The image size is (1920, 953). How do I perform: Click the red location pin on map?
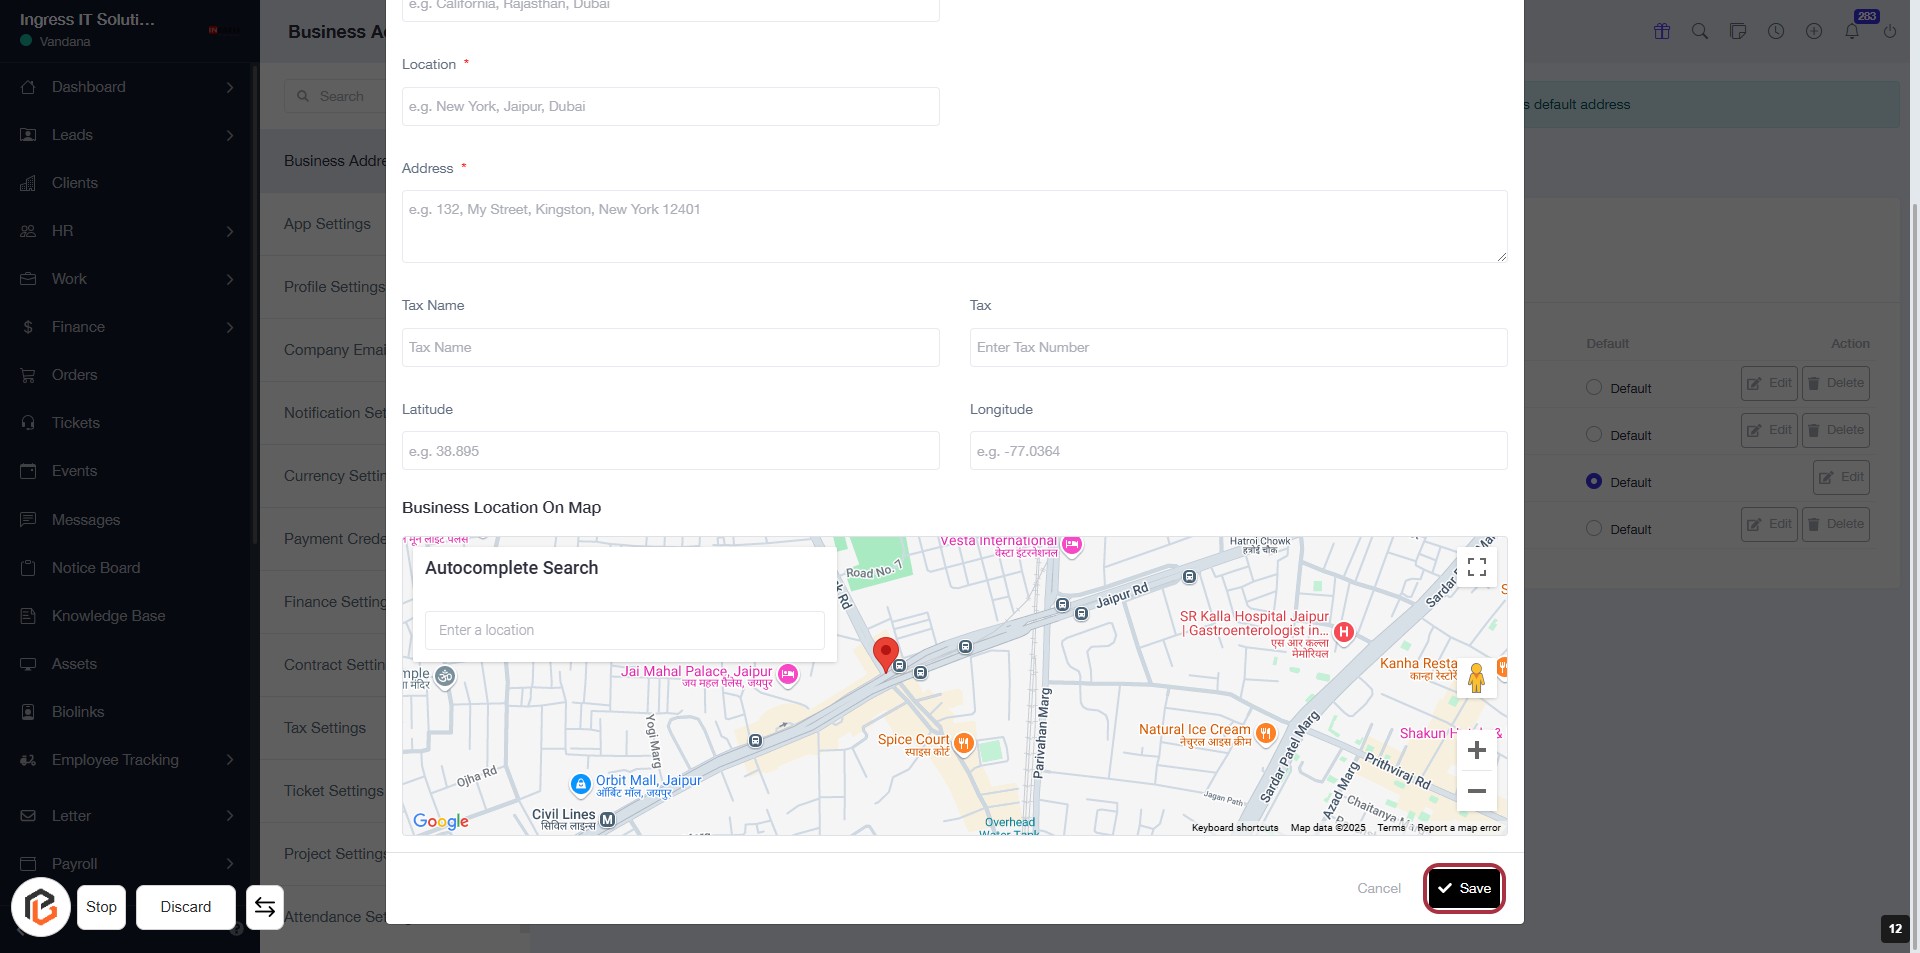[x=885, y=653]
